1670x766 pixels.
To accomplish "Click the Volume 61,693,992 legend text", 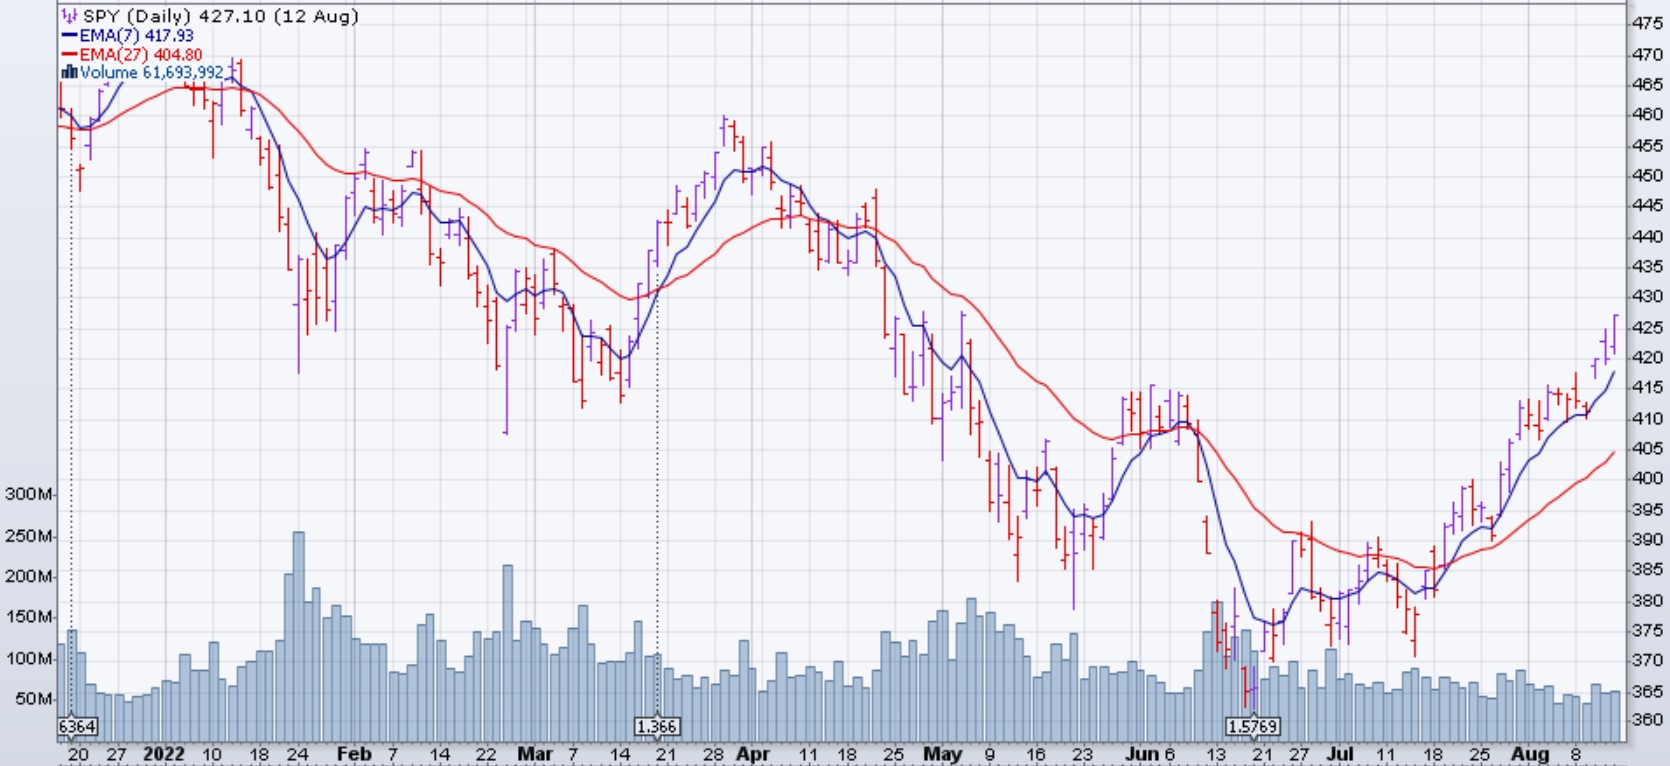I will [x=152, y=73].
